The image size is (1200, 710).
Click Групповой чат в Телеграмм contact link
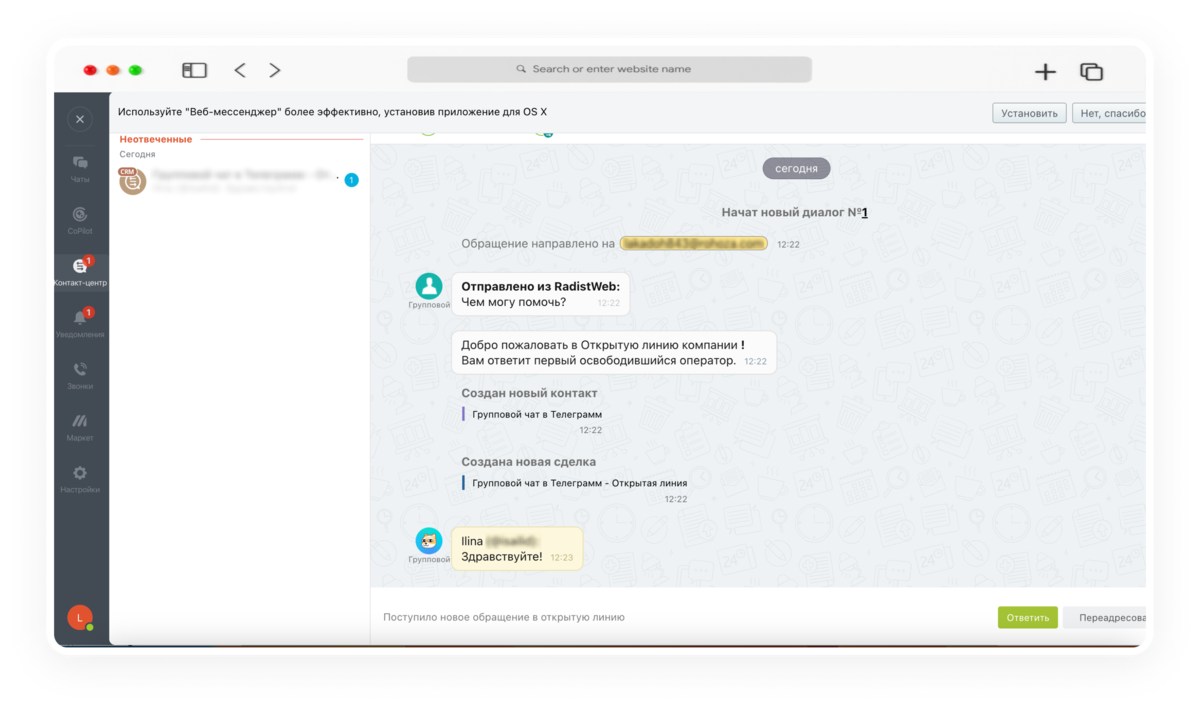tap(537, 414)
